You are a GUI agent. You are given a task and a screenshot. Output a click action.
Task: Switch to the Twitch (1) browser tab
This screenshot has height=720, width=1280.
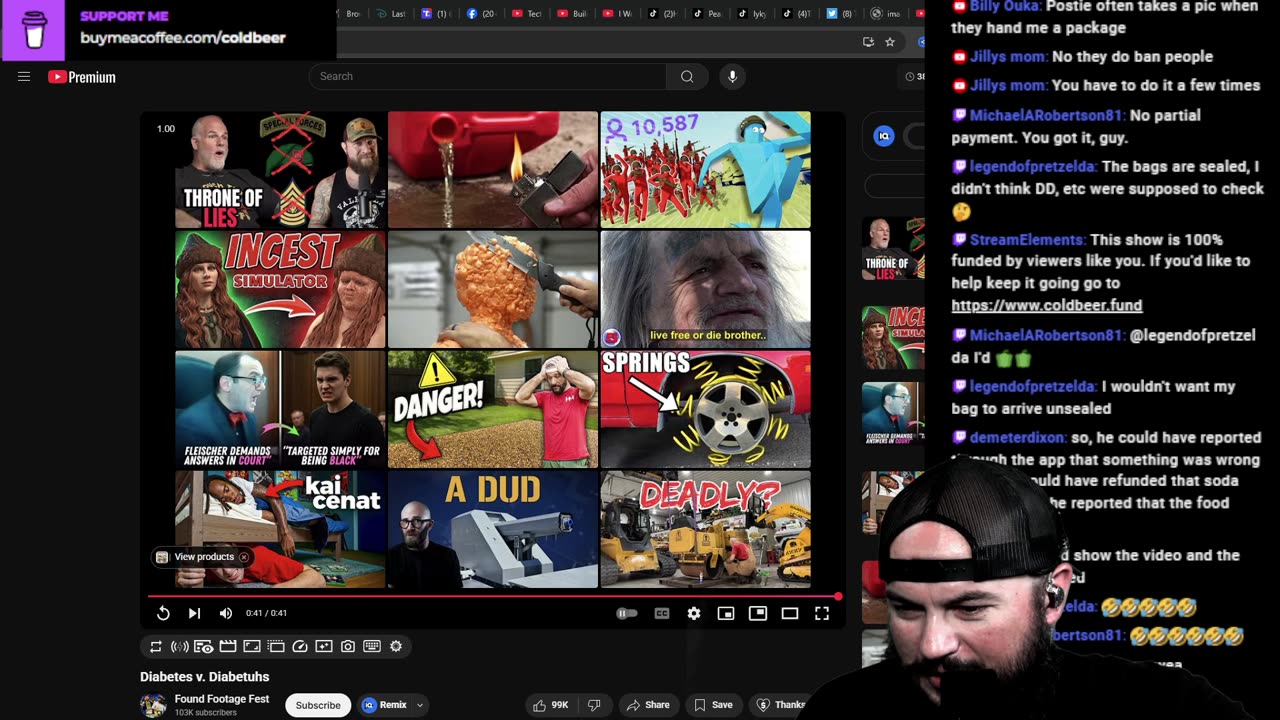(435, 14)
